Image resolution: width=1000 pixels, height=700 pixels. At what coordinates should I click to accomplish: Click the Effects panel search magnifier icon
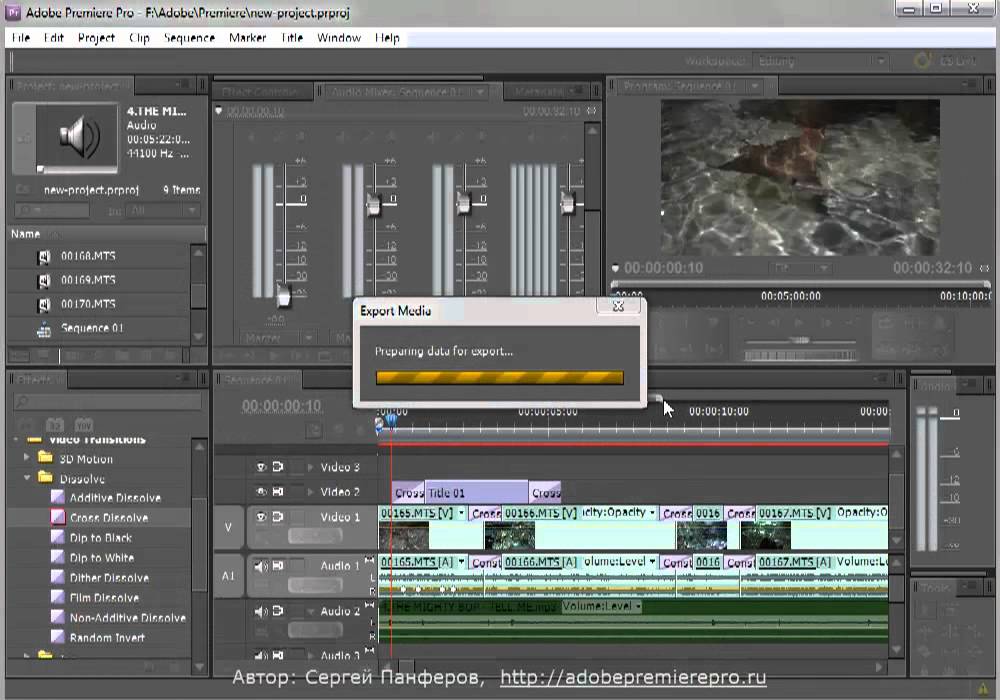[23, 402]
